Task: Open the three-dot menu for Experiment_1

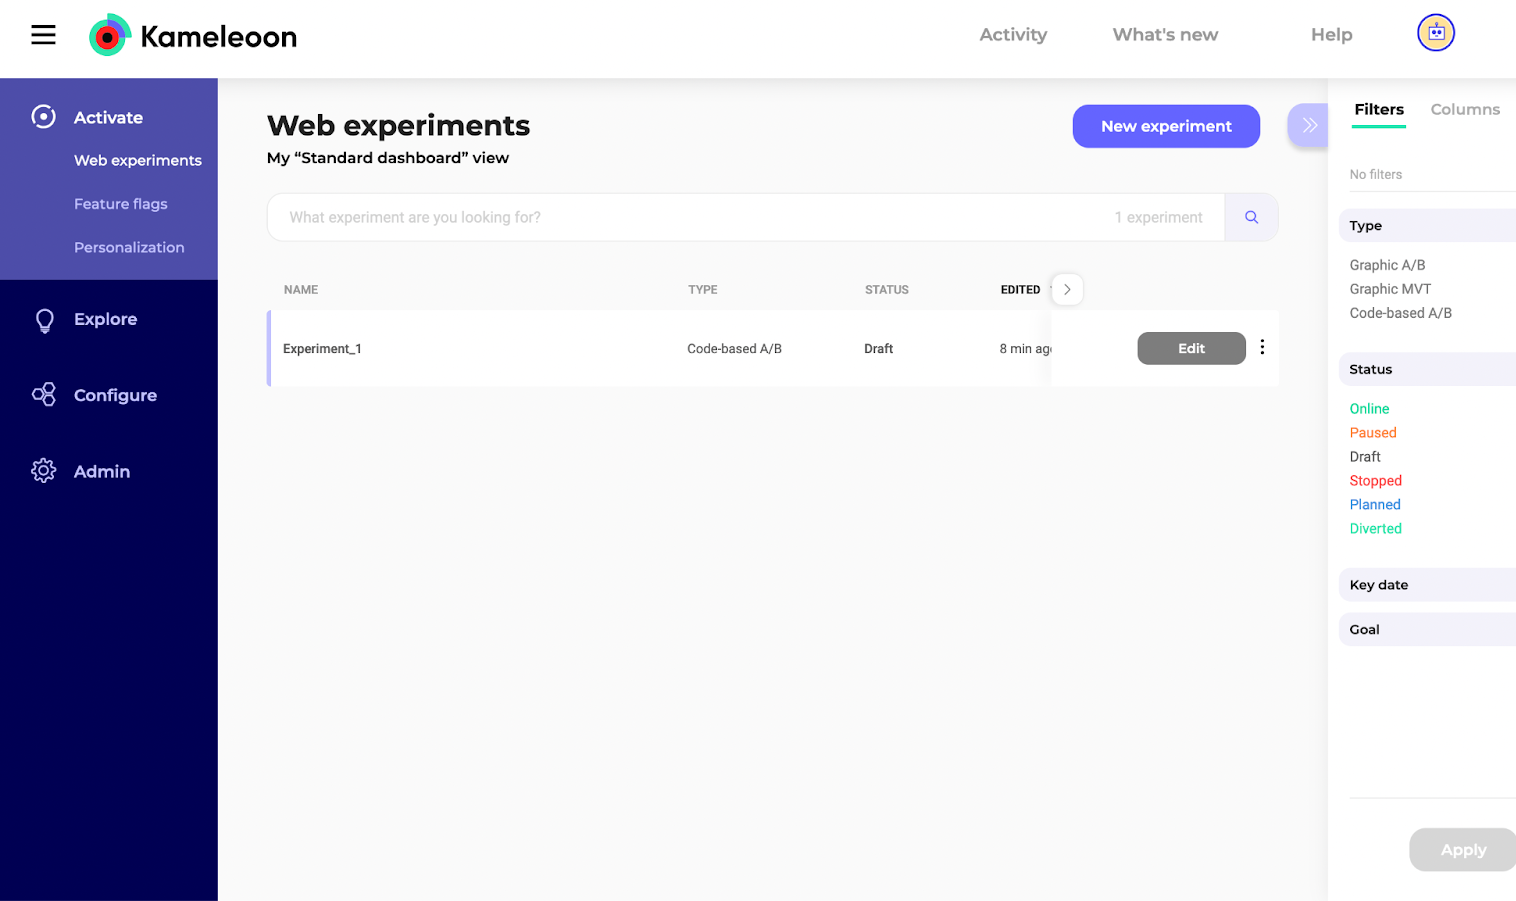Action: [x=1262, y=347]
